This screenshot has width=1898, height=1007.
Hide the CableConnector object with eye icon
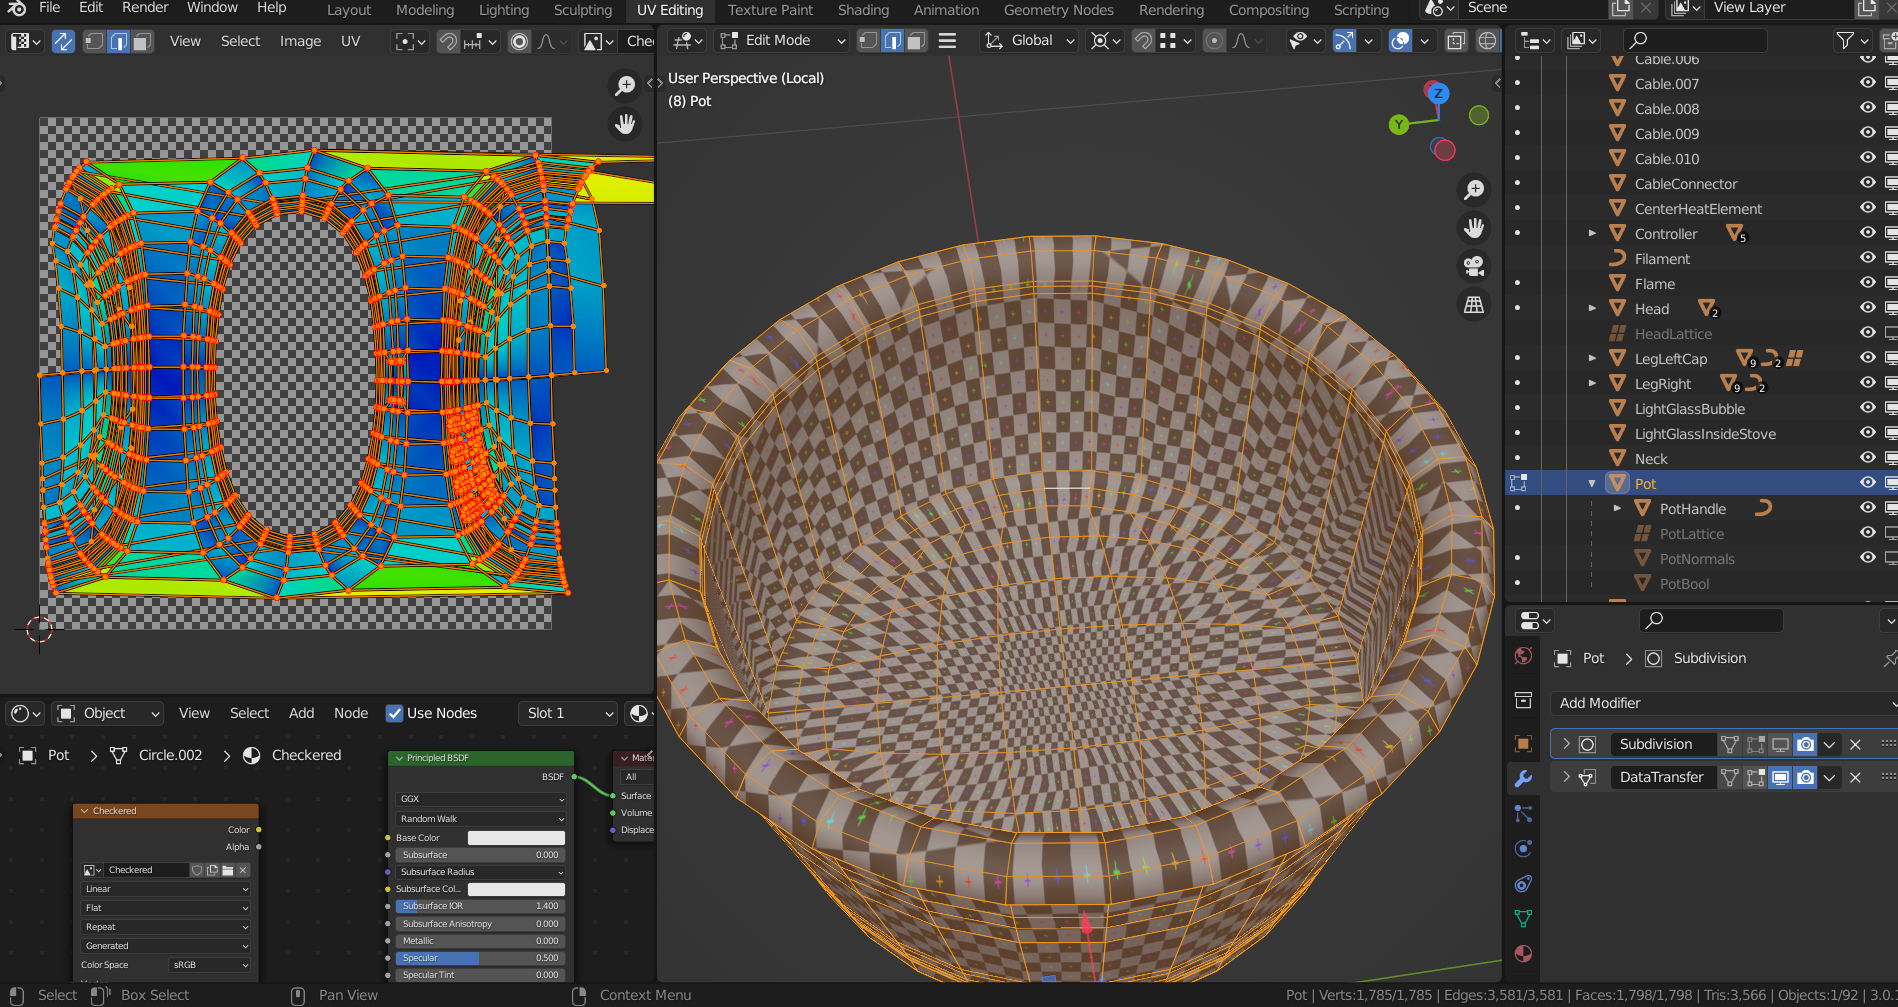(1866, 183)
